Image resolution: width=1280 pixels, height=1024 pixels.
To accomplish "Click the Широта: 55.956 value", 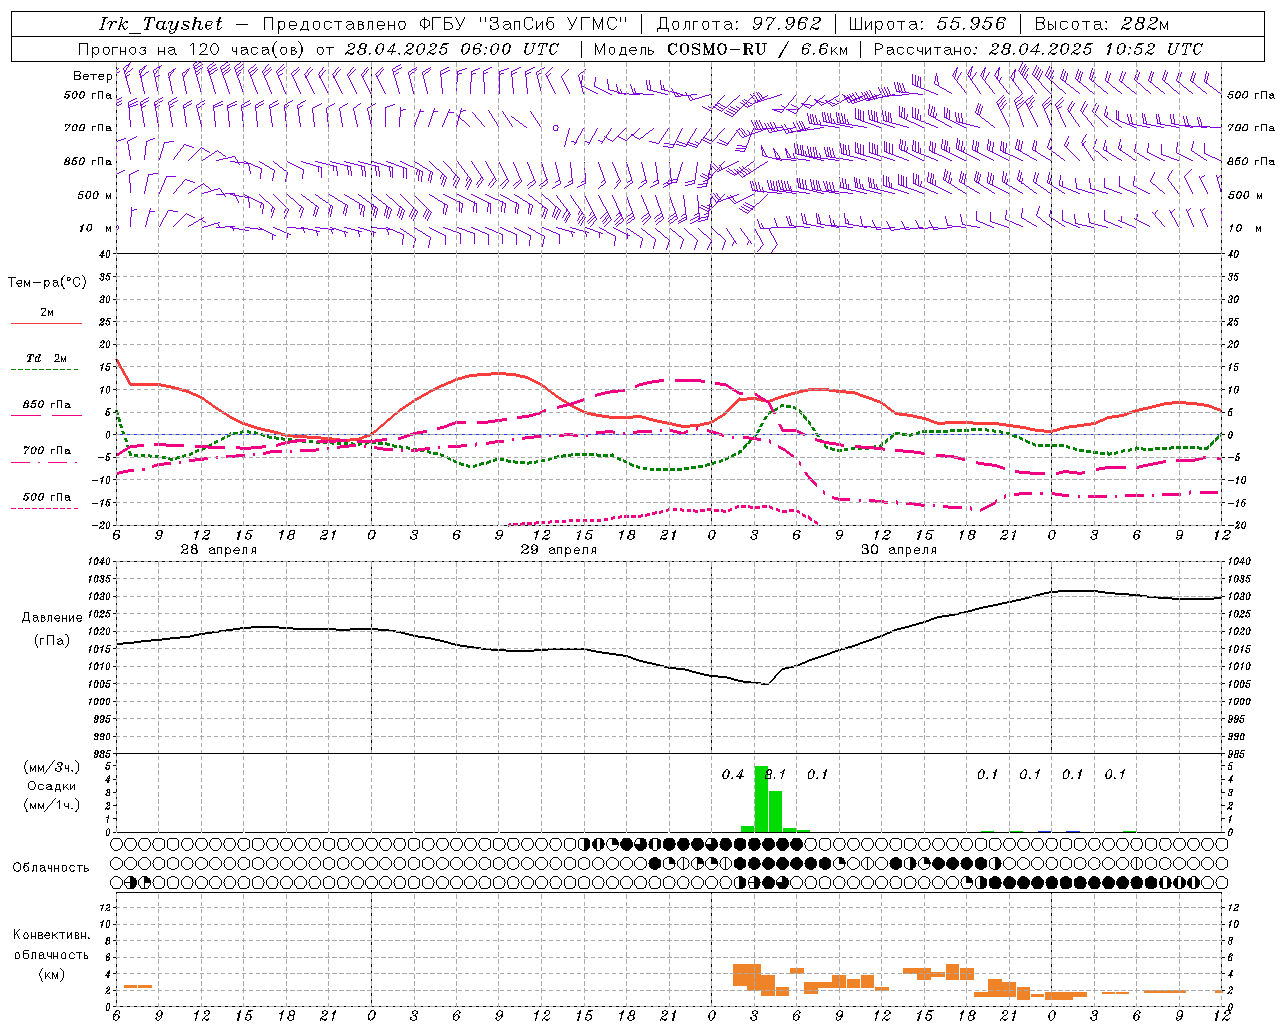I will (927, 24).
